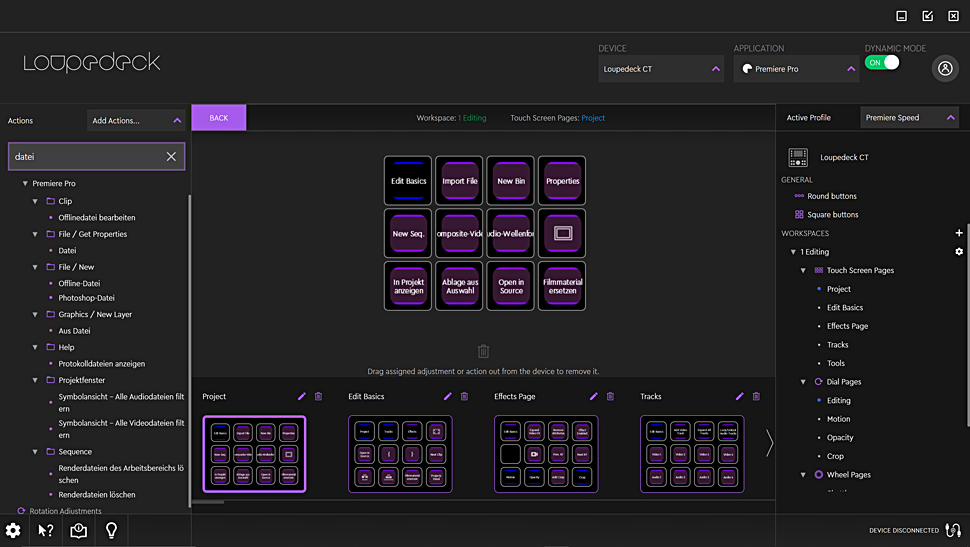Collapse the Dial Pages node
Viewport: 970px width, 547px height.
point(803,382)
